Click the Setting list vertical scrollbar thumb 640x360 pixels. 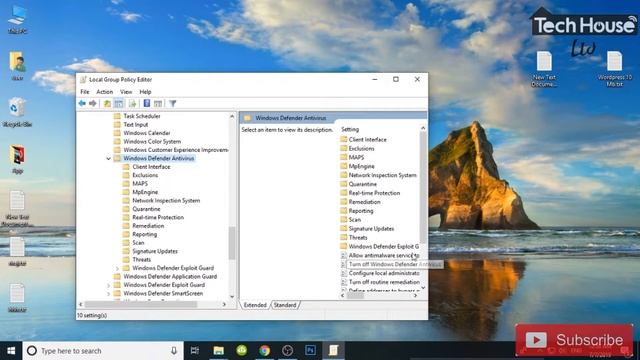tap(423, 187)
